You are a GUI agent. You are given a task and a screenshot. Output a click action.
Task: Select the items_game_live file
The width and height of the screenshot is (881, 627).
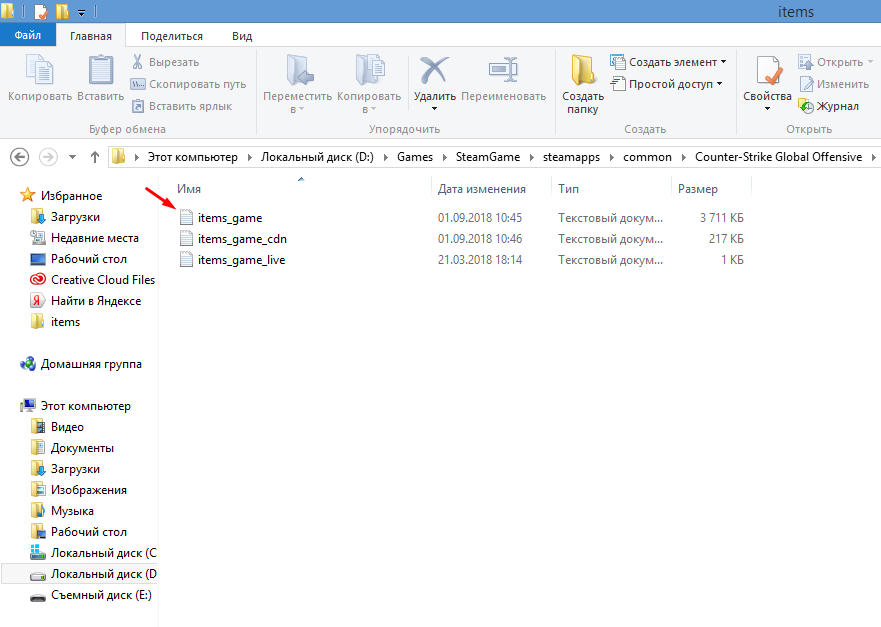pos(242,260)
